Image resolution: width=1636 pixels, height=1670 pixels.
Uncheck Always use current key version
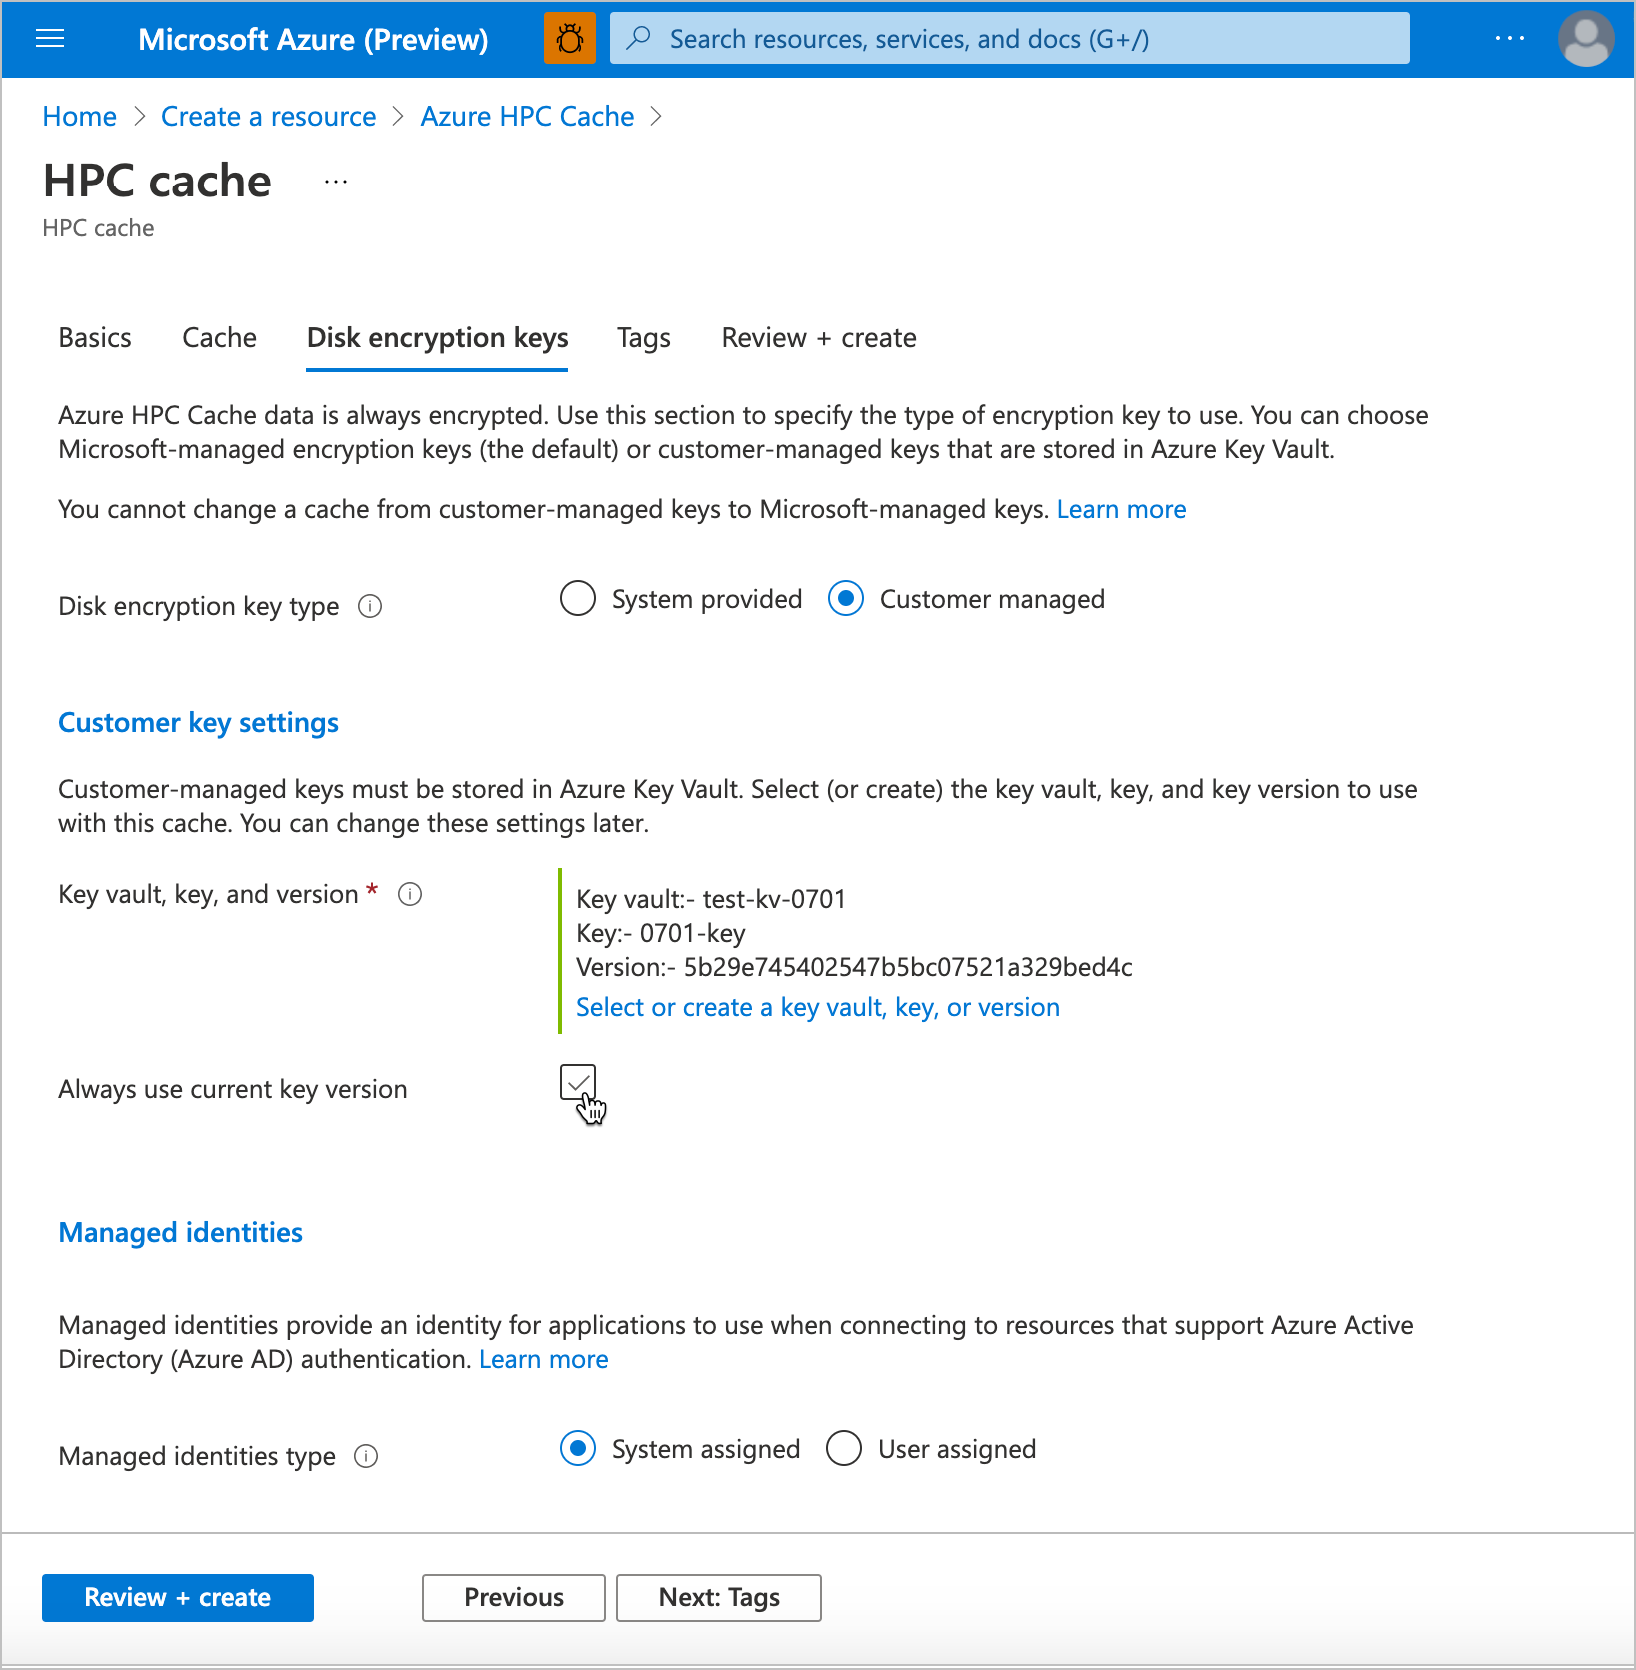tap(578, 1083)
